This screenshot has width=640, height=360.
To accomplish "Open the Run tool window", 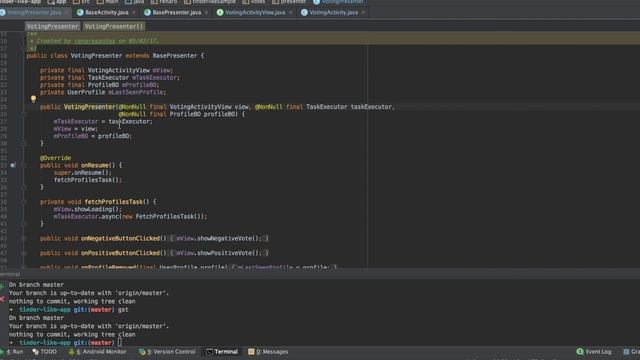I will point(13,351).
